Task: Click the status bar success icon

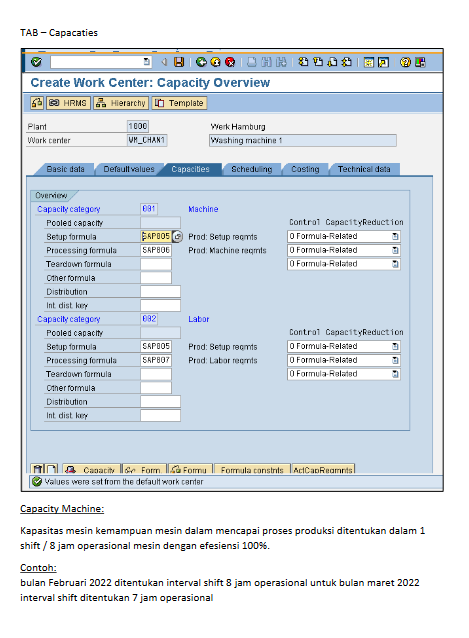Action: (x=37, y=482)
